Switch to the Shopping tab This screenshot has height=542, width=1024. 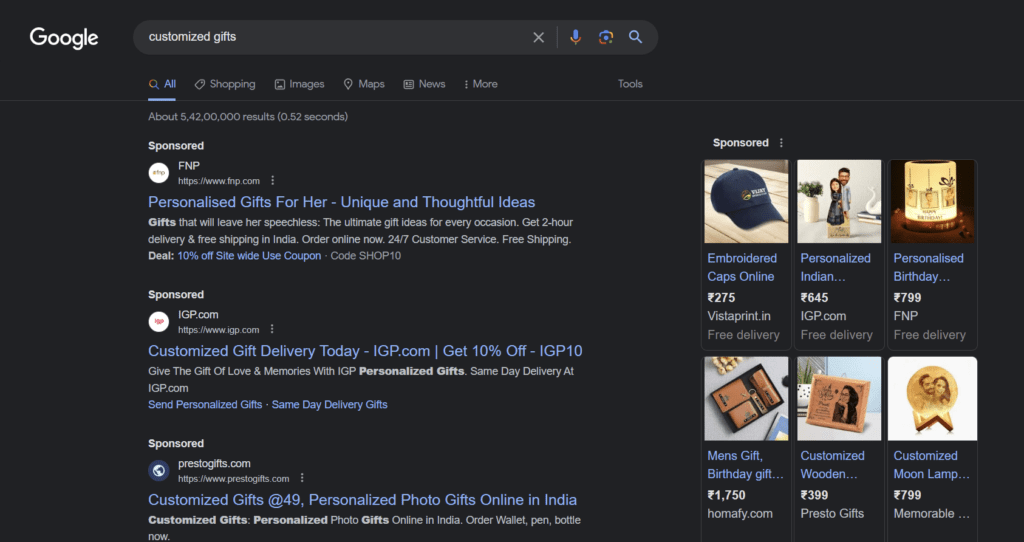click(225, 84)
